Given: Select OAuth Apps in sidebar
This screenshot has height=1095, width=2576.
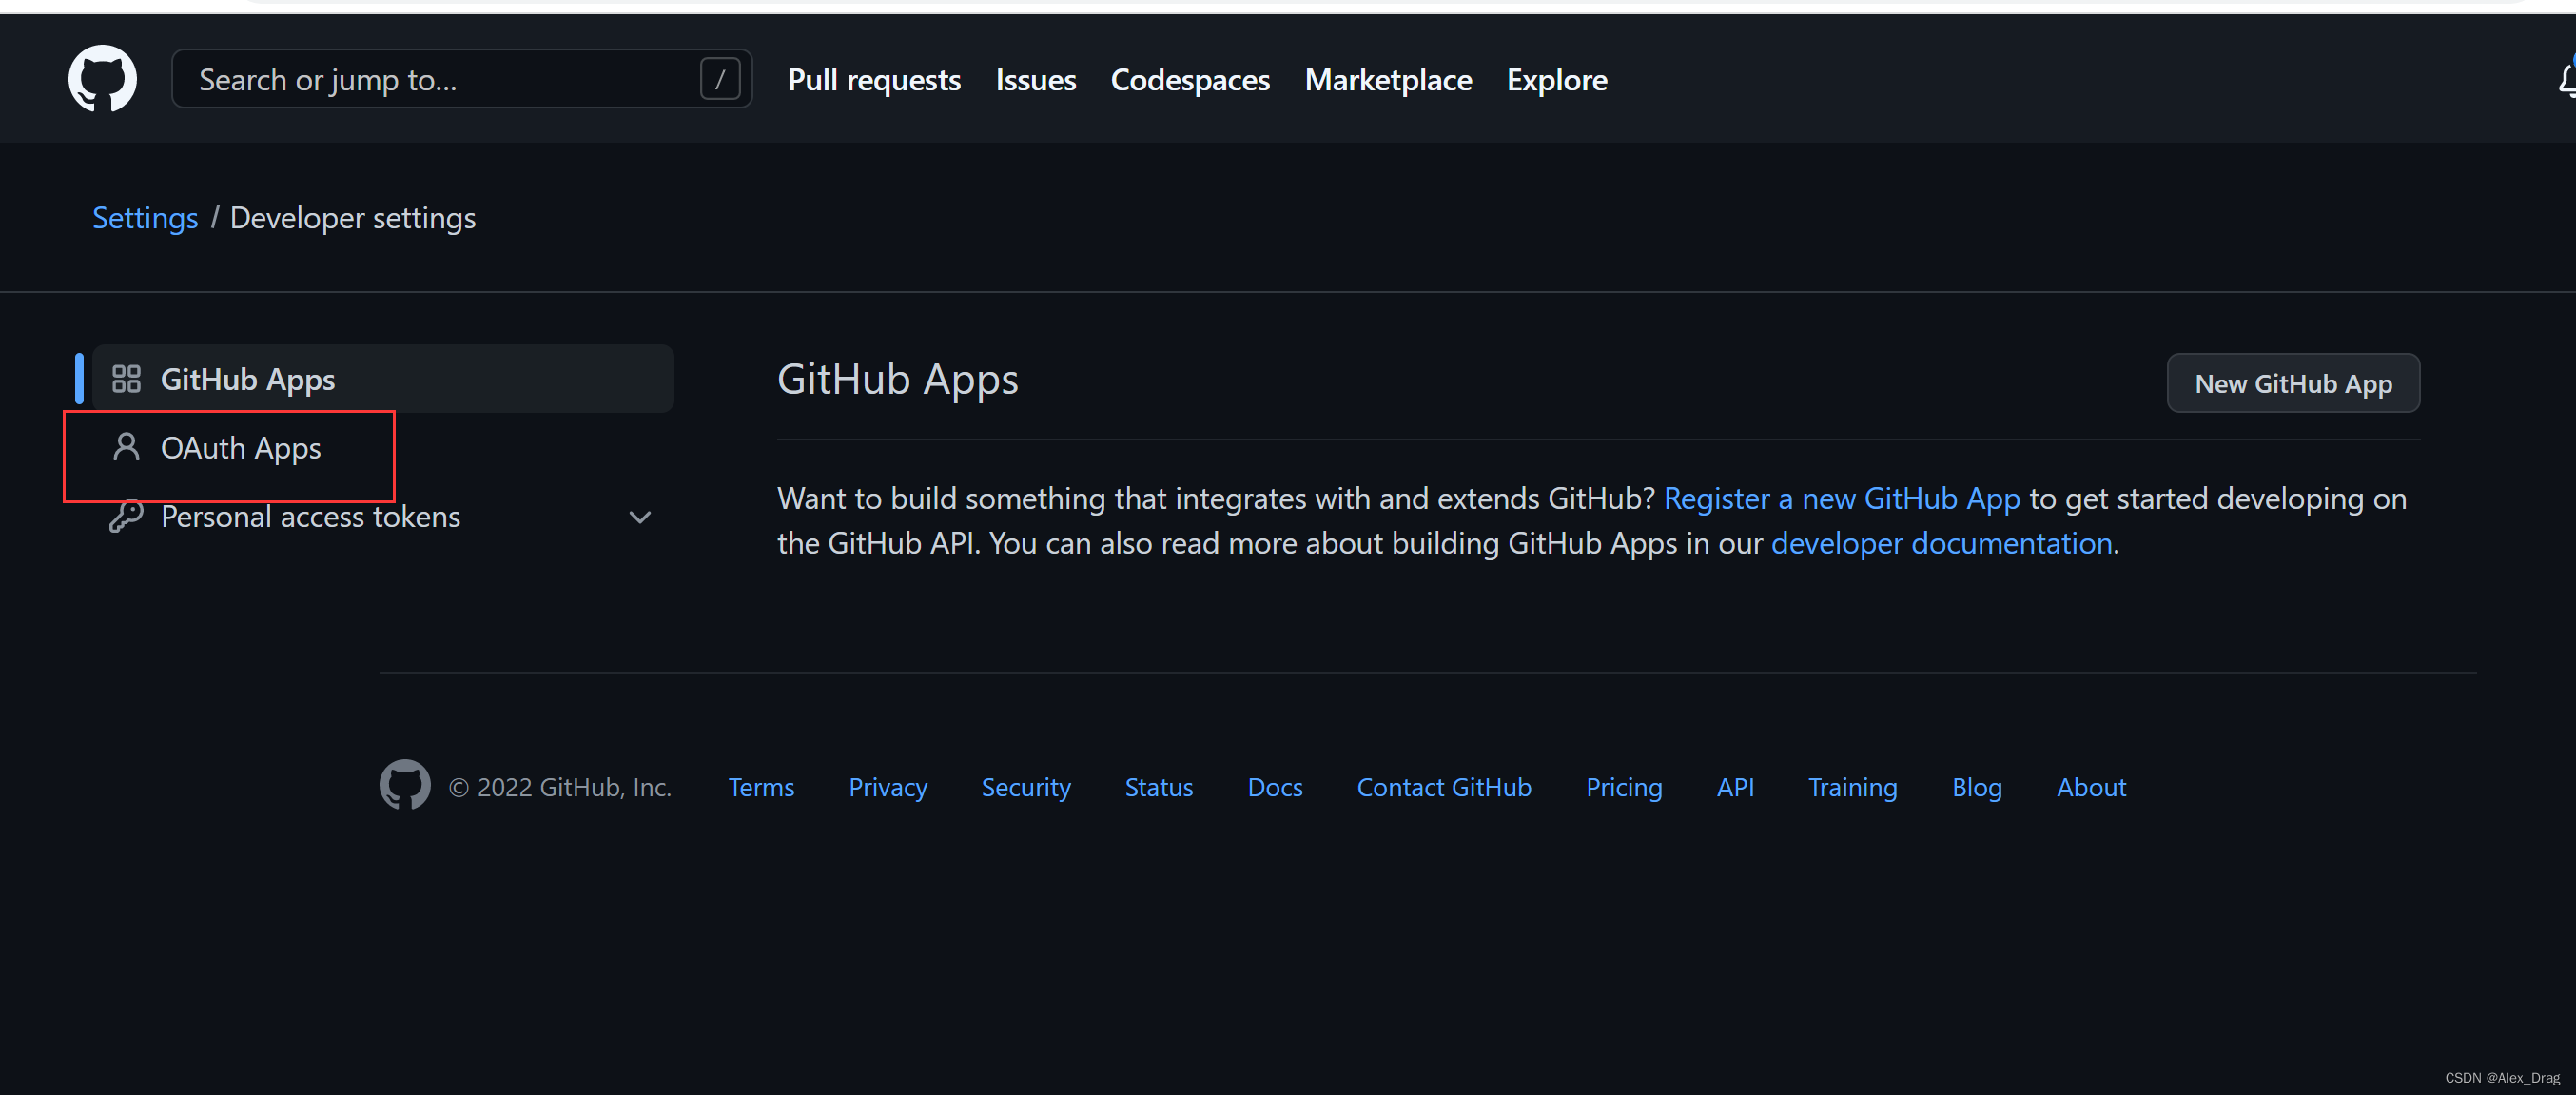Looking at the screenshot, I should coord(383,448).
